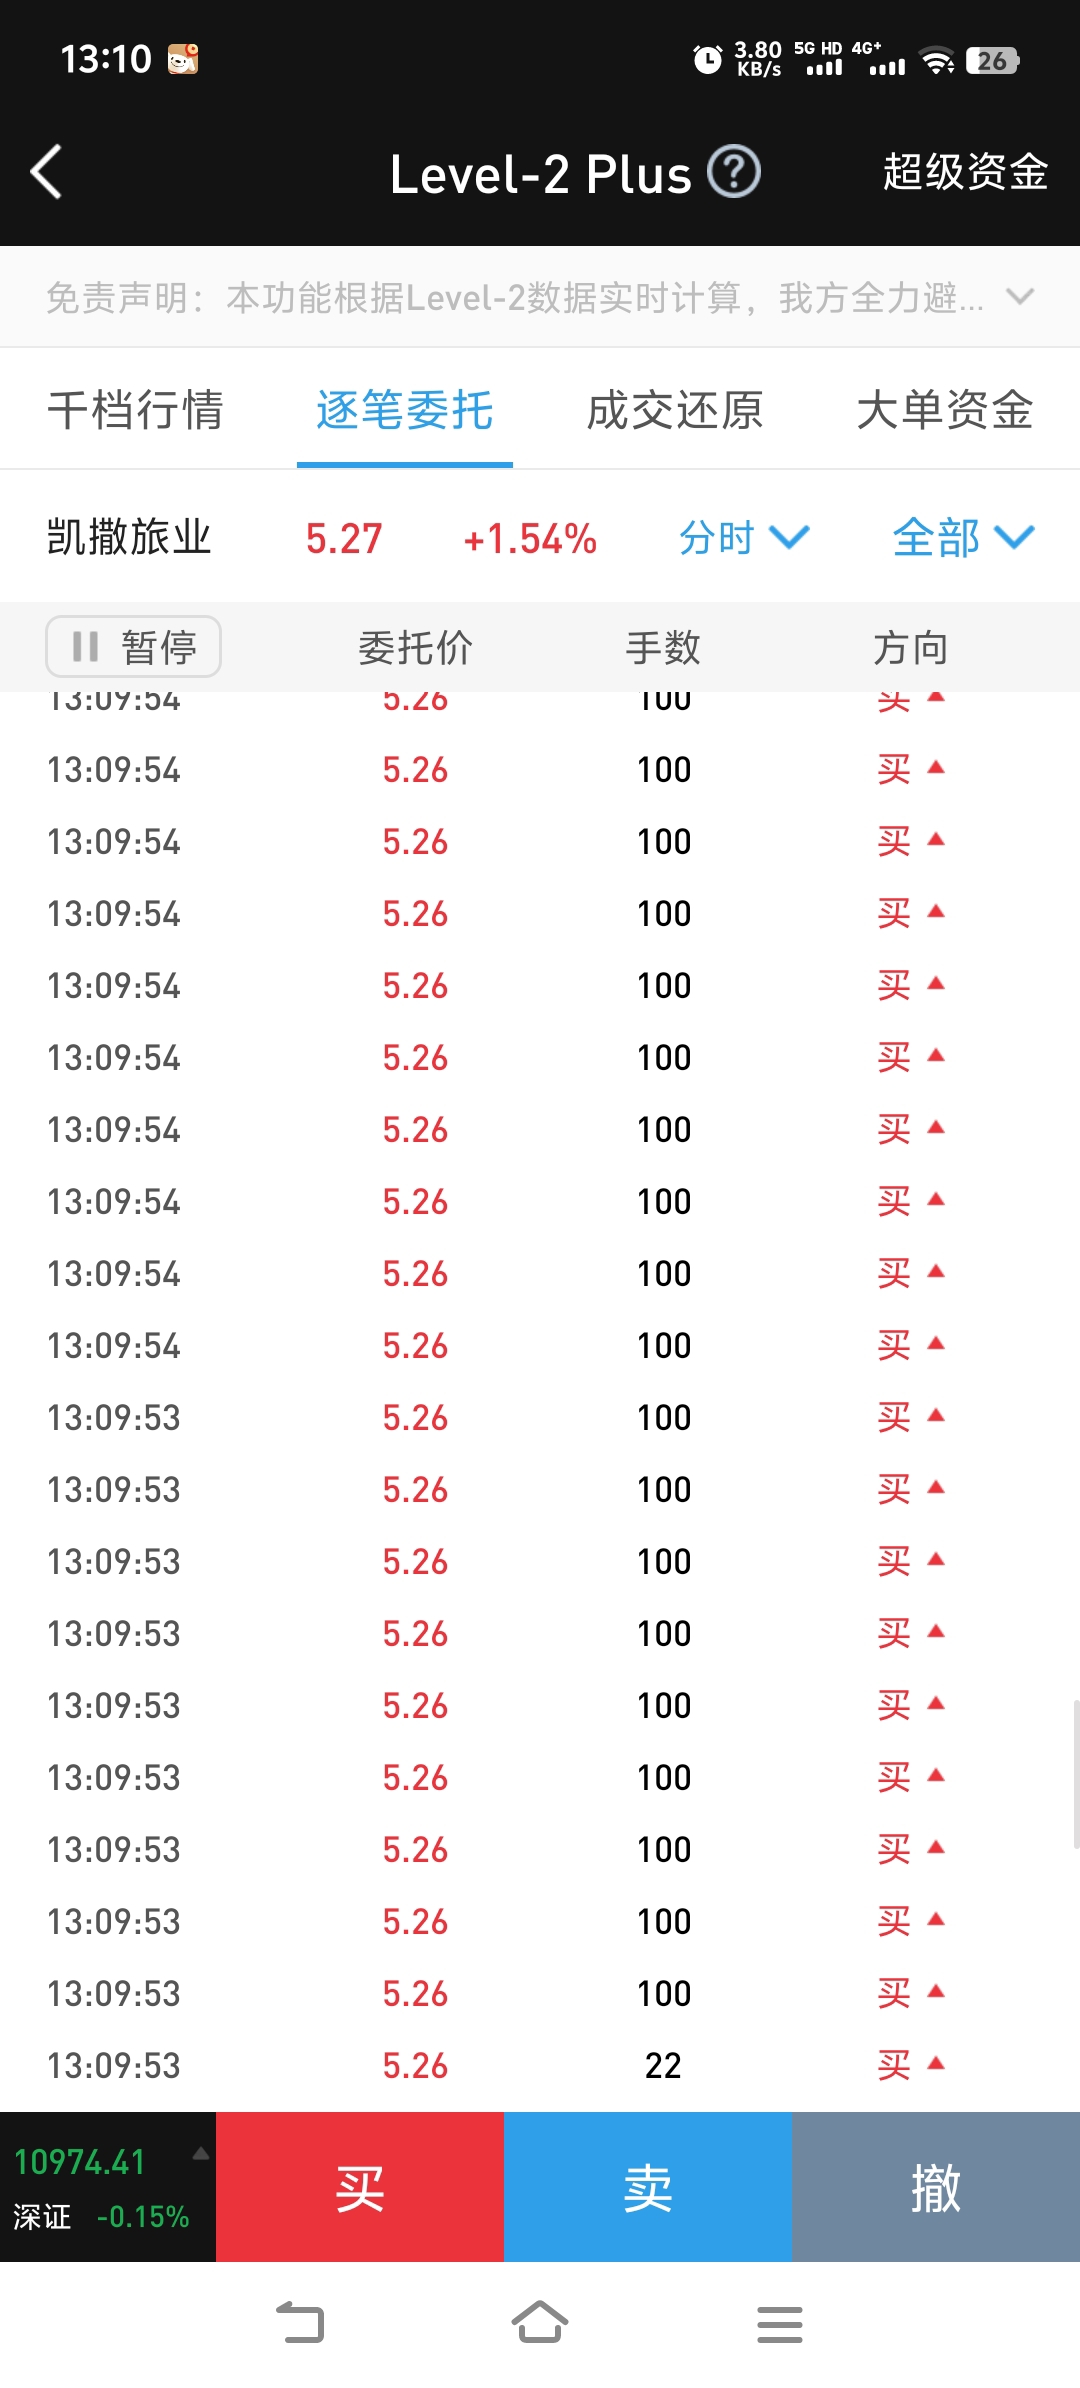Expand the 免责声明 disclaimer chevron
Image resolution: width=1080 pixels, height=2388 pixels.
[1020, 296]
